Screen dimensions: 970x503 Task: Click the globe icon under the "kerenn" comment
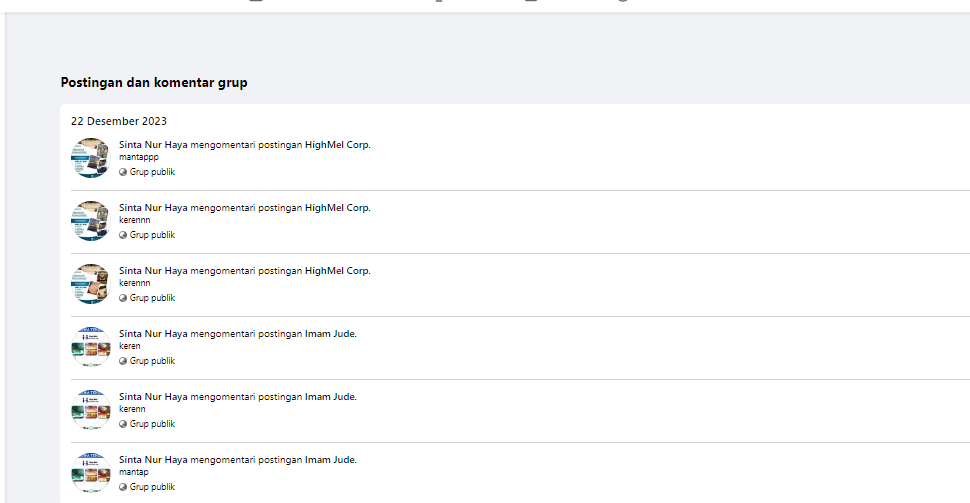click(123, 424)
